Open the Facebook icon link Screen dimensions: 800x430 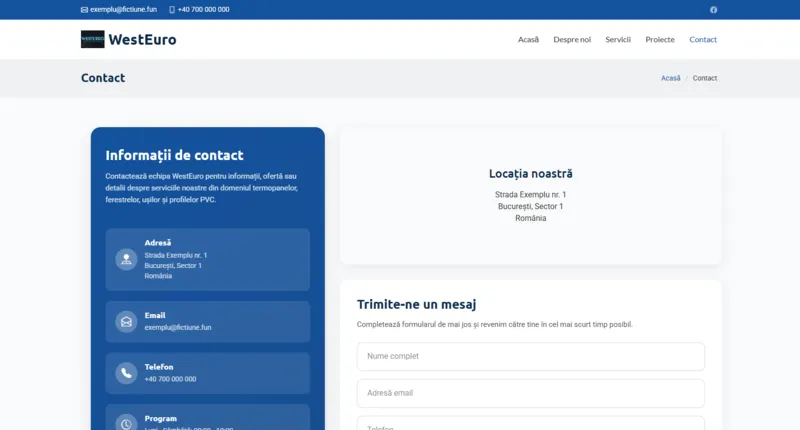[x=713, y=10]
